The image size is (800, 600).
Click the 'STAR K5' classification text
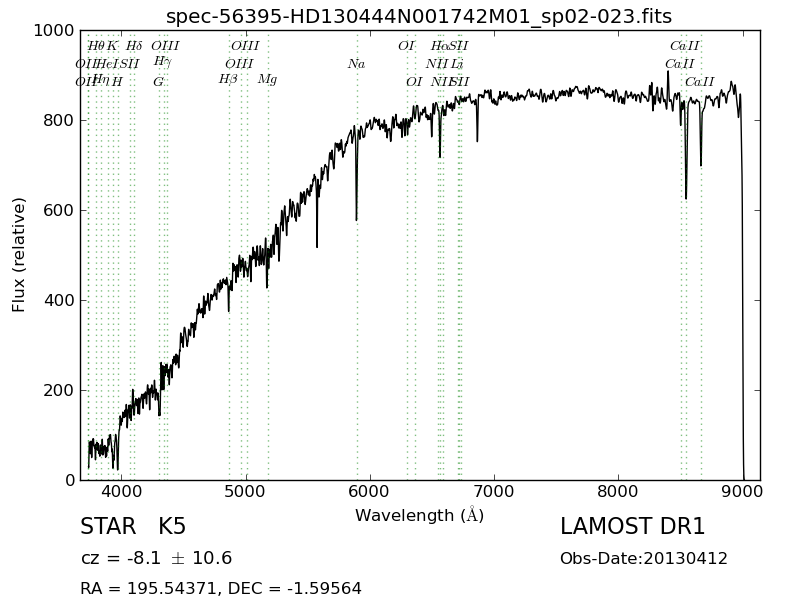(x=133, y=526)
